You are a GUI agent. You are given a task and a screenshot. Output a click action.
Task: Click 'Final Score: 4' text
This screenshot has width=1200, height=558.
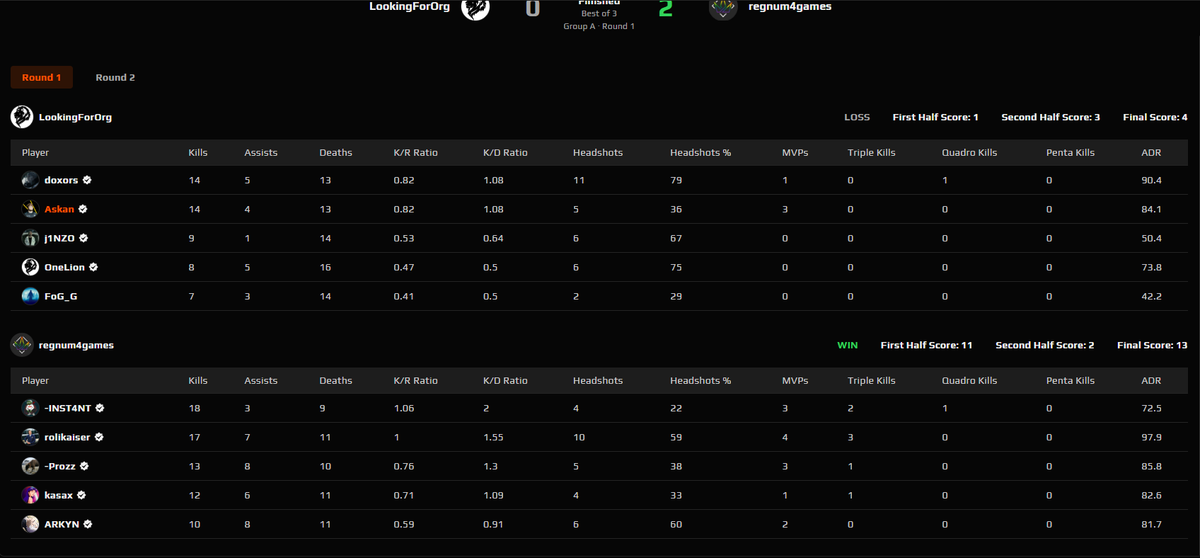click(1155, 117)
